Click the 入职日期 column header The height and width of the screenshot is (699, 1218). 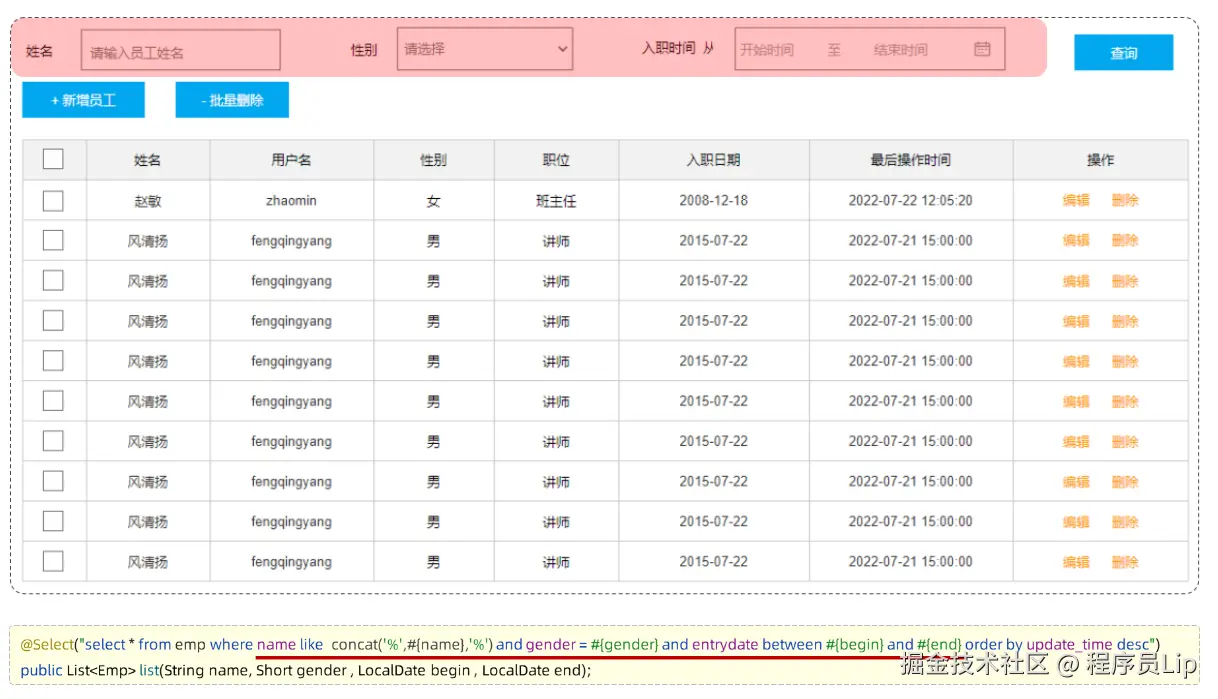tap(713, 159)
